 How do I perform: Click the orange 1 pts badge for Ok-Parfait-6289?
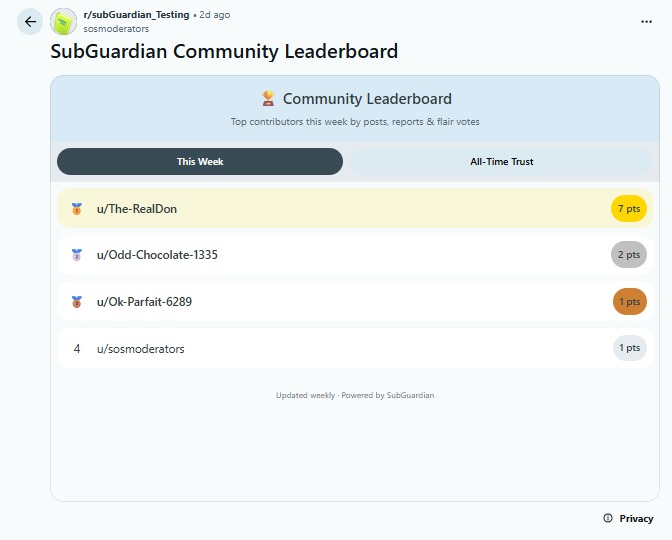pyautogui.click(x=630, y=301)
